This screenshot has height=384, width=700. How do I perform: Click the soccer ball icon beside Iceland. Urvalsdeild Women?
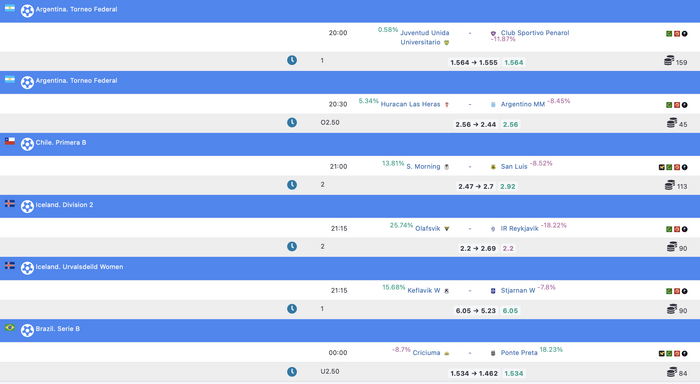click(27, 268)
